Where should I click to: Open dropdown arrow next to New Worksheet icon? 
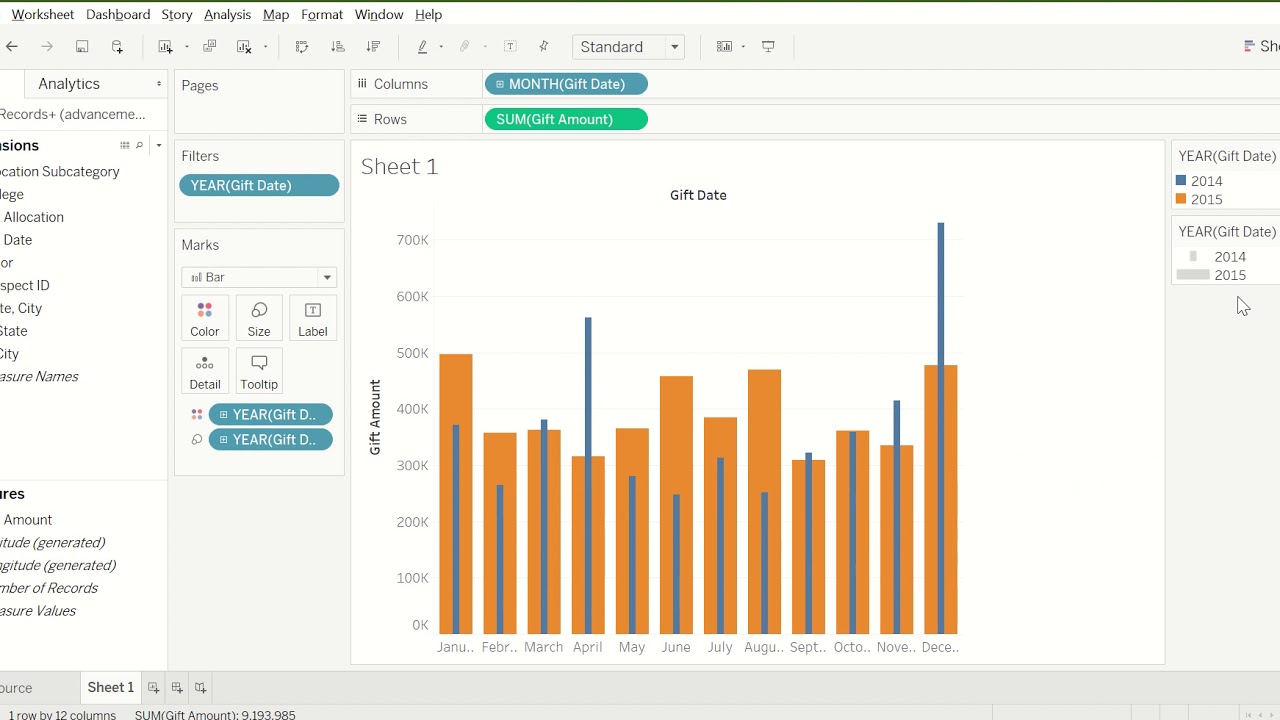point(186,47)
